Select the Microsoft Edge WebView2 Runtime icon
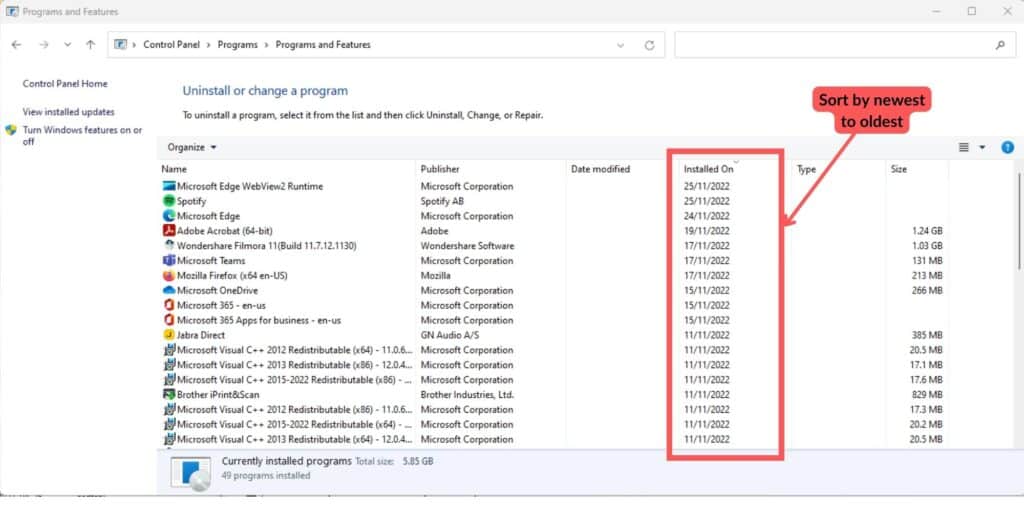Viewport: 1024px width, 512px height. click(169, 186)
